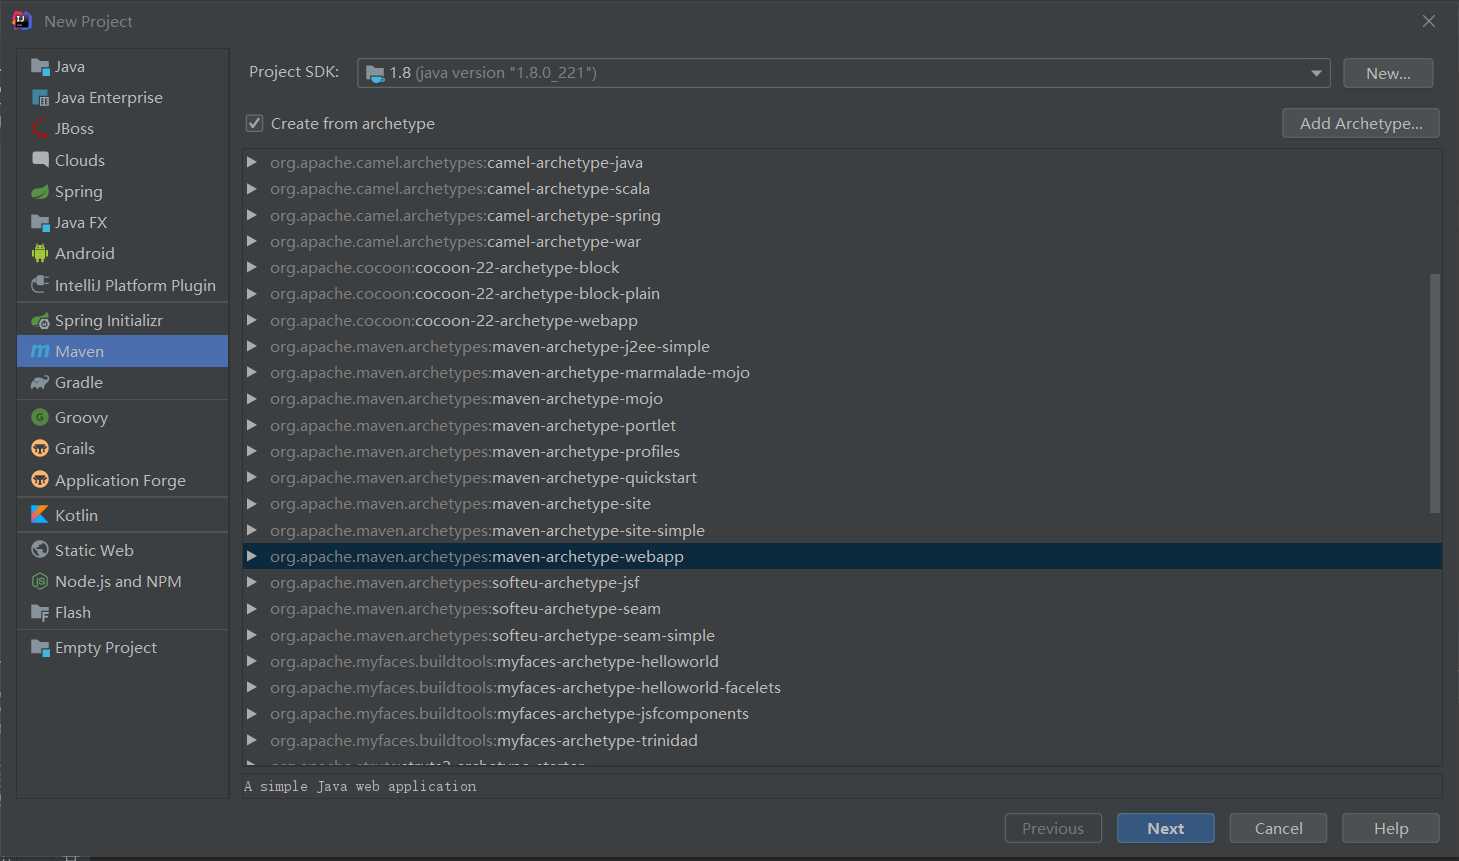This screenshot has height=861, width=1459.
Task: Select Empty Project label
Action: click(x=106, y=648)
